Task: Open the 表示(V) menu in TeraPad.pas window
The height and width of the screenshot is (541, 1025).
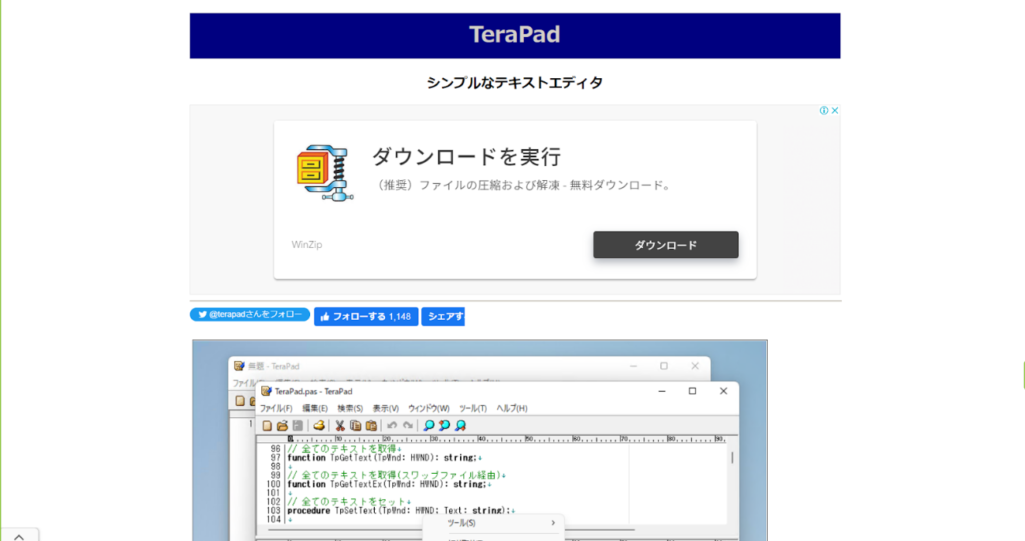Action: (386, 408)
